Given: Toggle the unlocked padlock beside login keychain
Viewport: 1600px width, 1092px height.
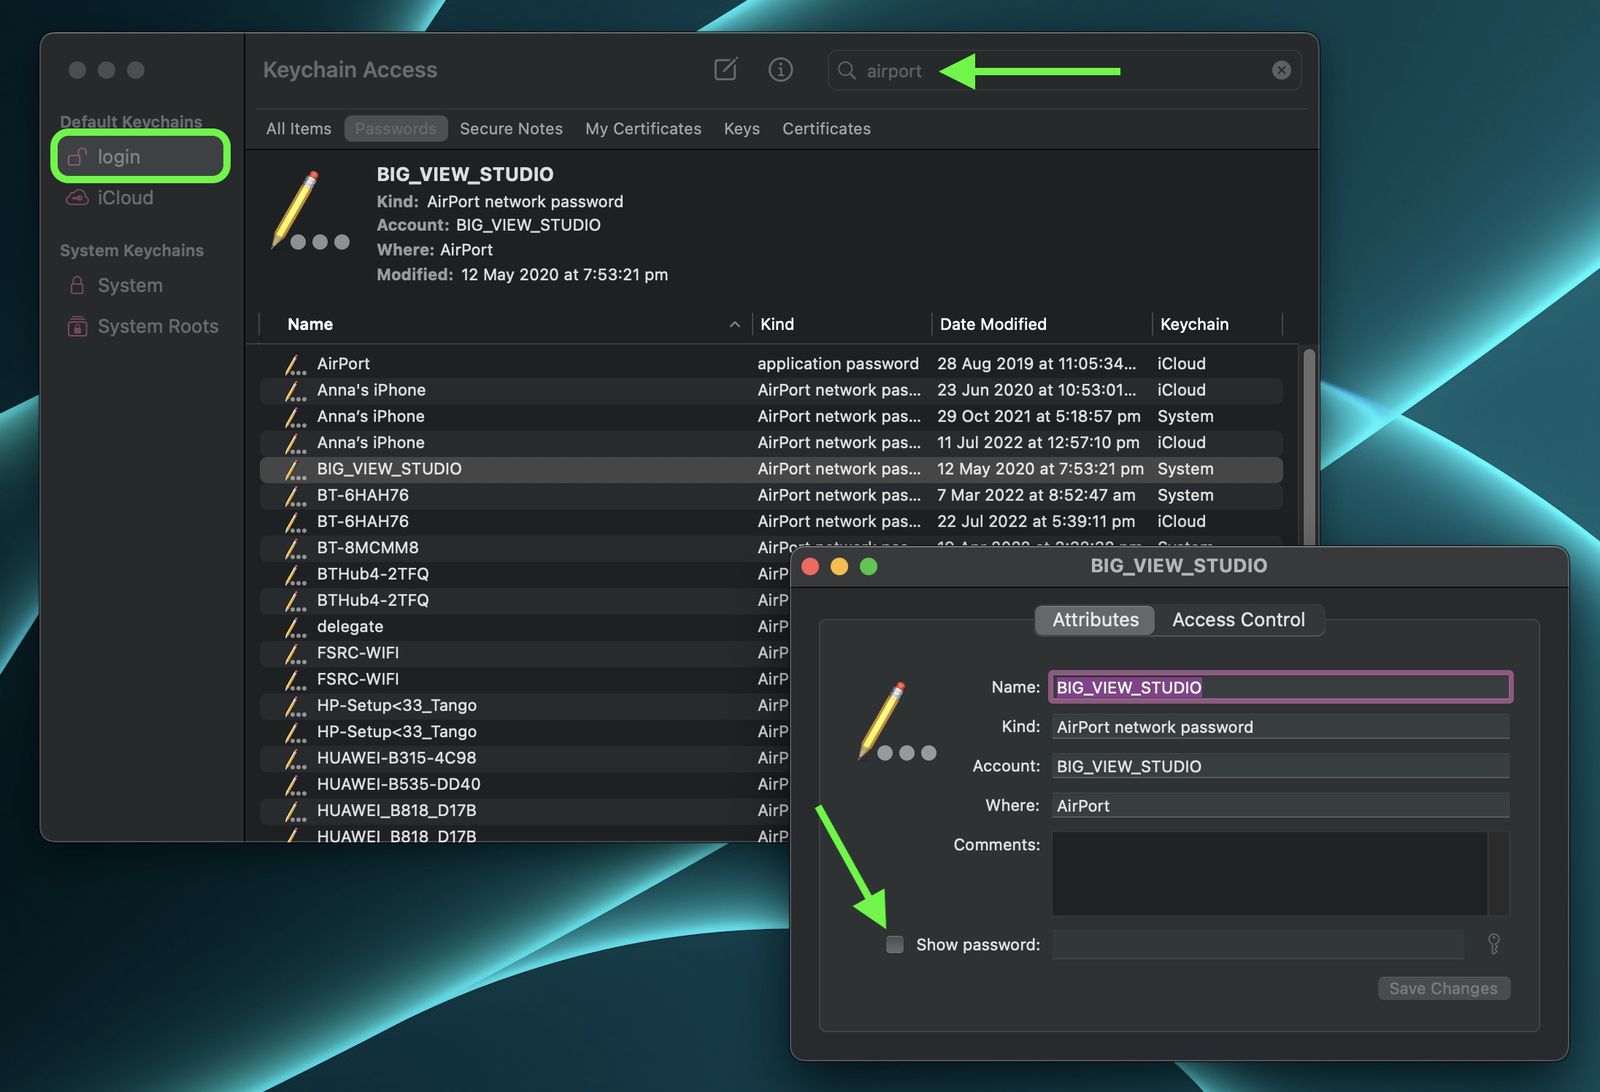Looking at the screenshot, I should point(75,156).
